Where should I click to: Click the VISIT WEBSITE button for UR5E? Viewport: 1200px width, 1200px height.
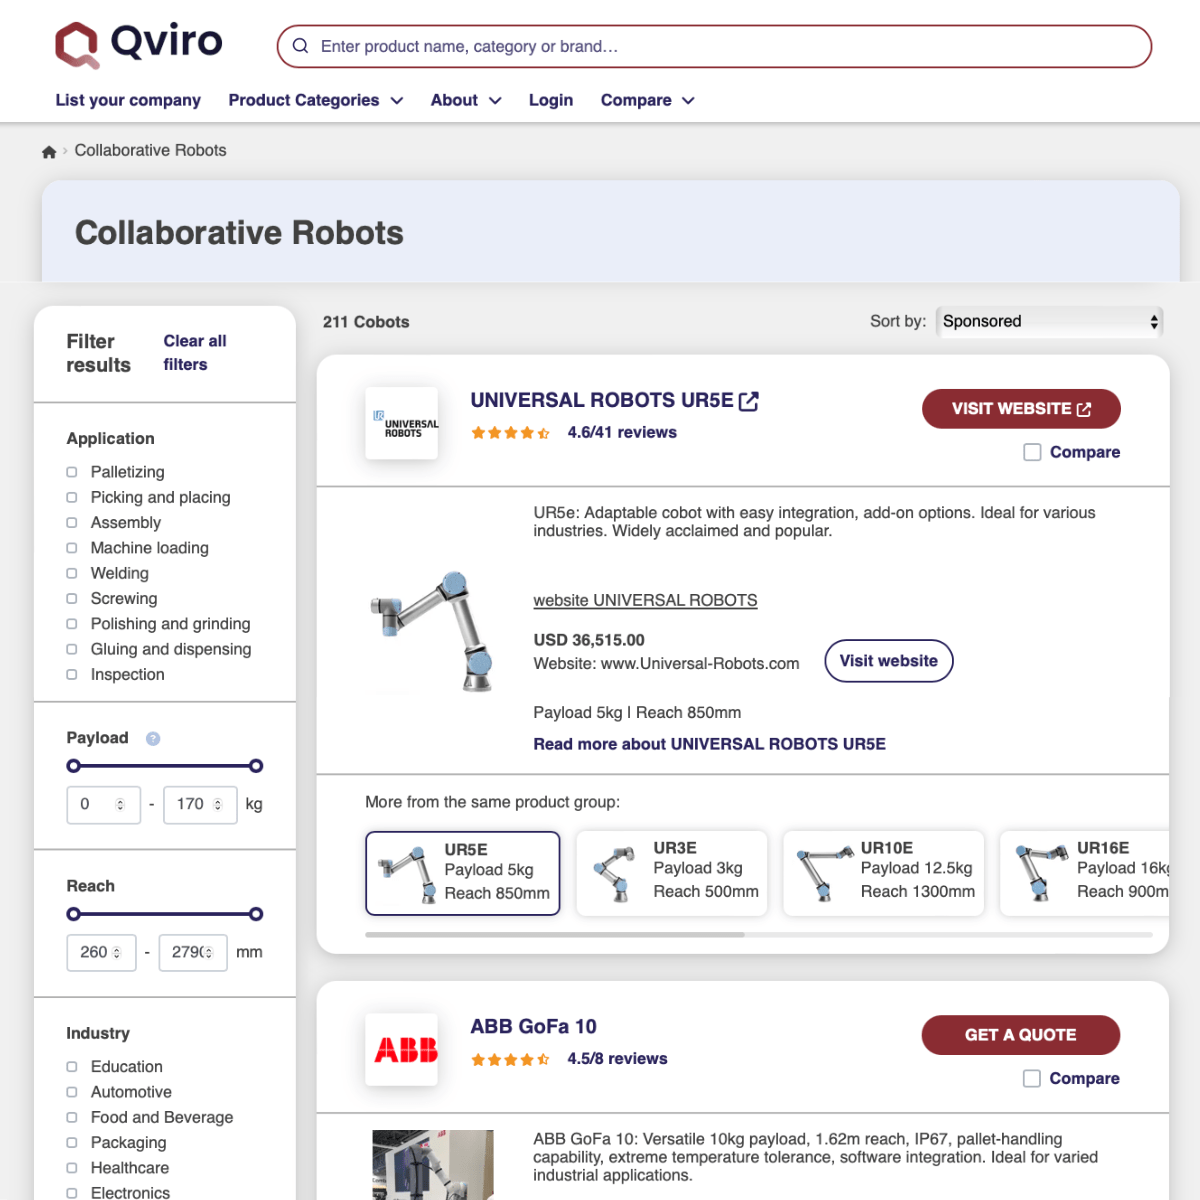click(x=1021, y=408)
